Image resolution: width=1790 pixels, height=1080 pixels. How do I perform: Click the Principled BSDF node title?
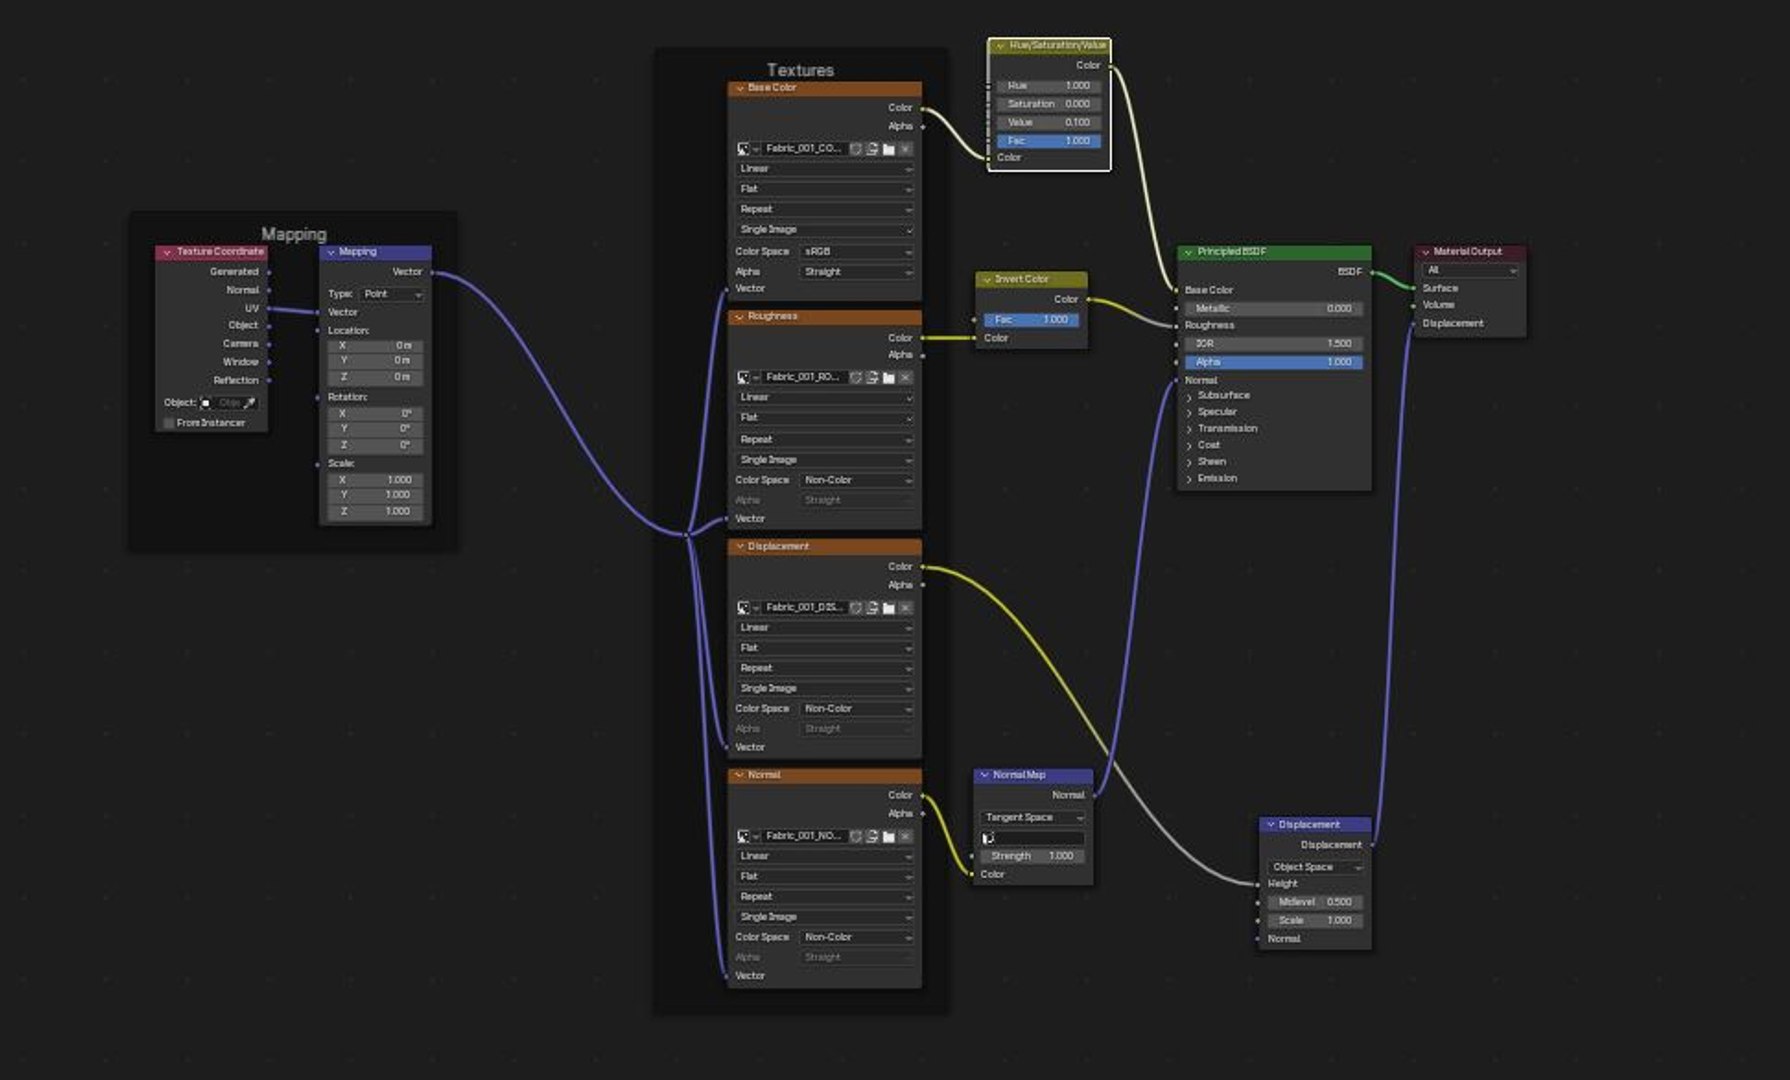coord(1232,252)
